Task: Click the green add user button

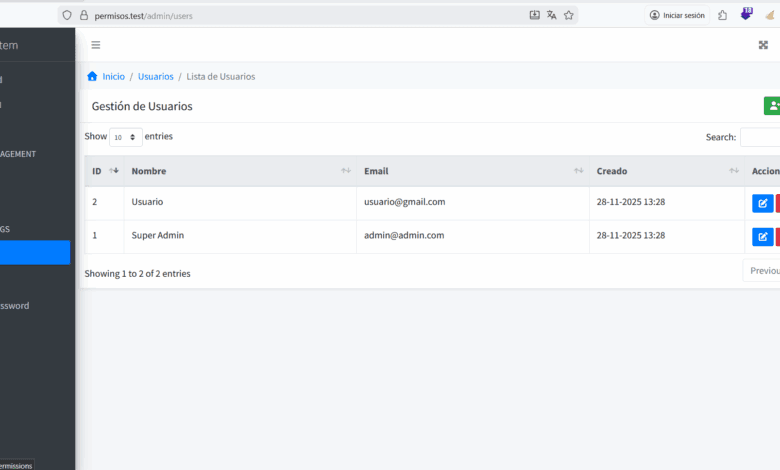Action: pyautogui.click(x=771, y=106)
